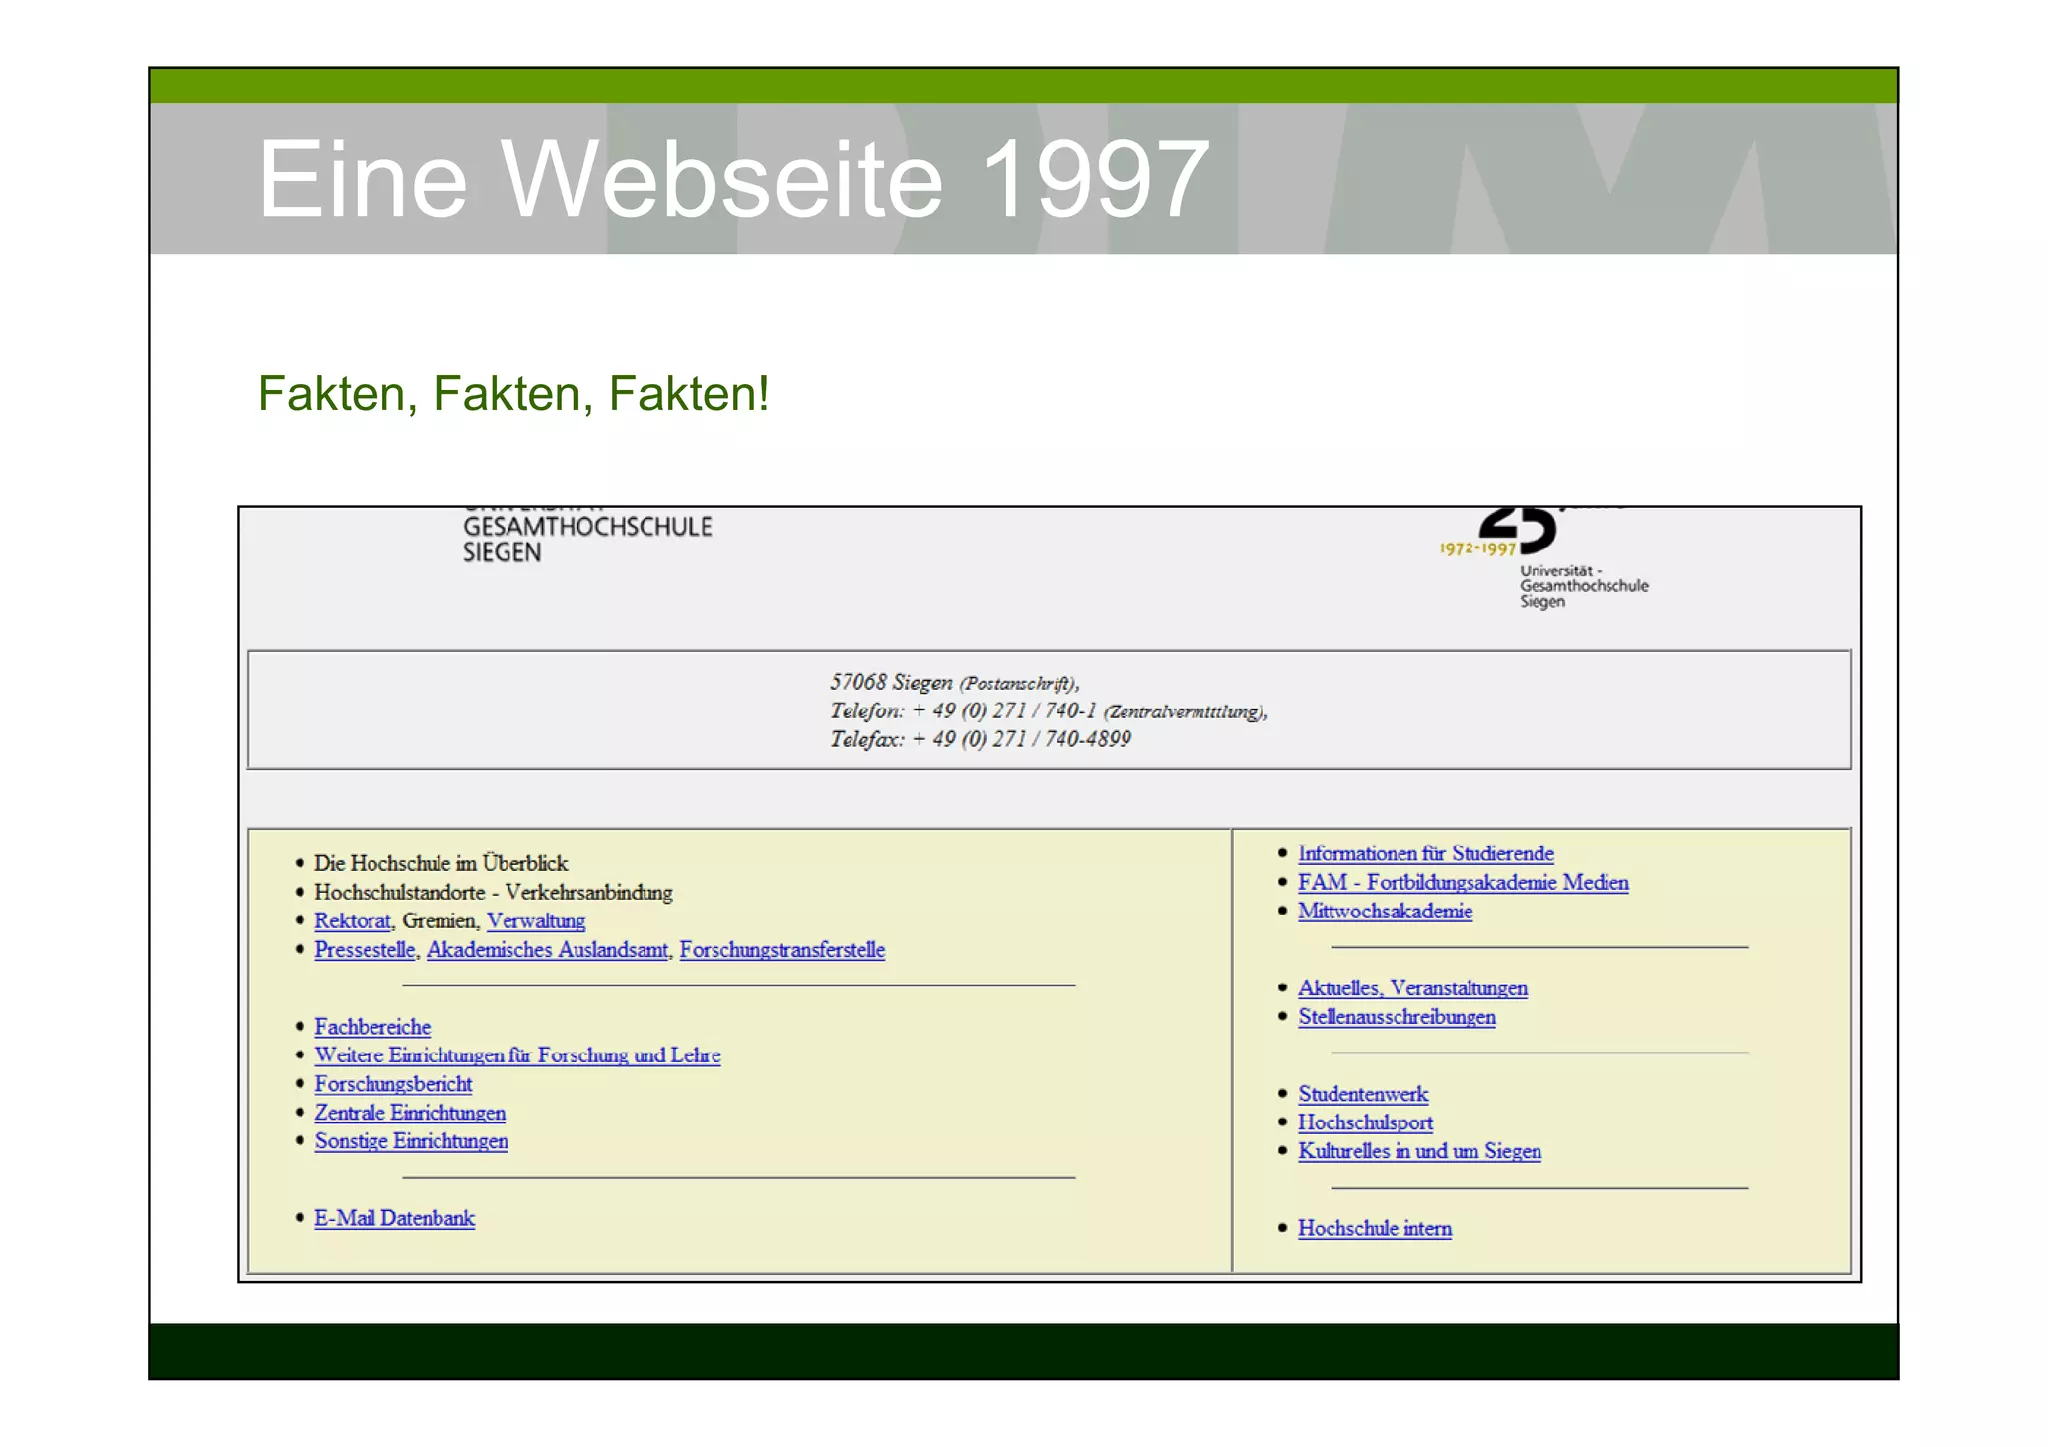Open the Hochschulsport link
Screen dimensions: 2048x1447
1365,1123
